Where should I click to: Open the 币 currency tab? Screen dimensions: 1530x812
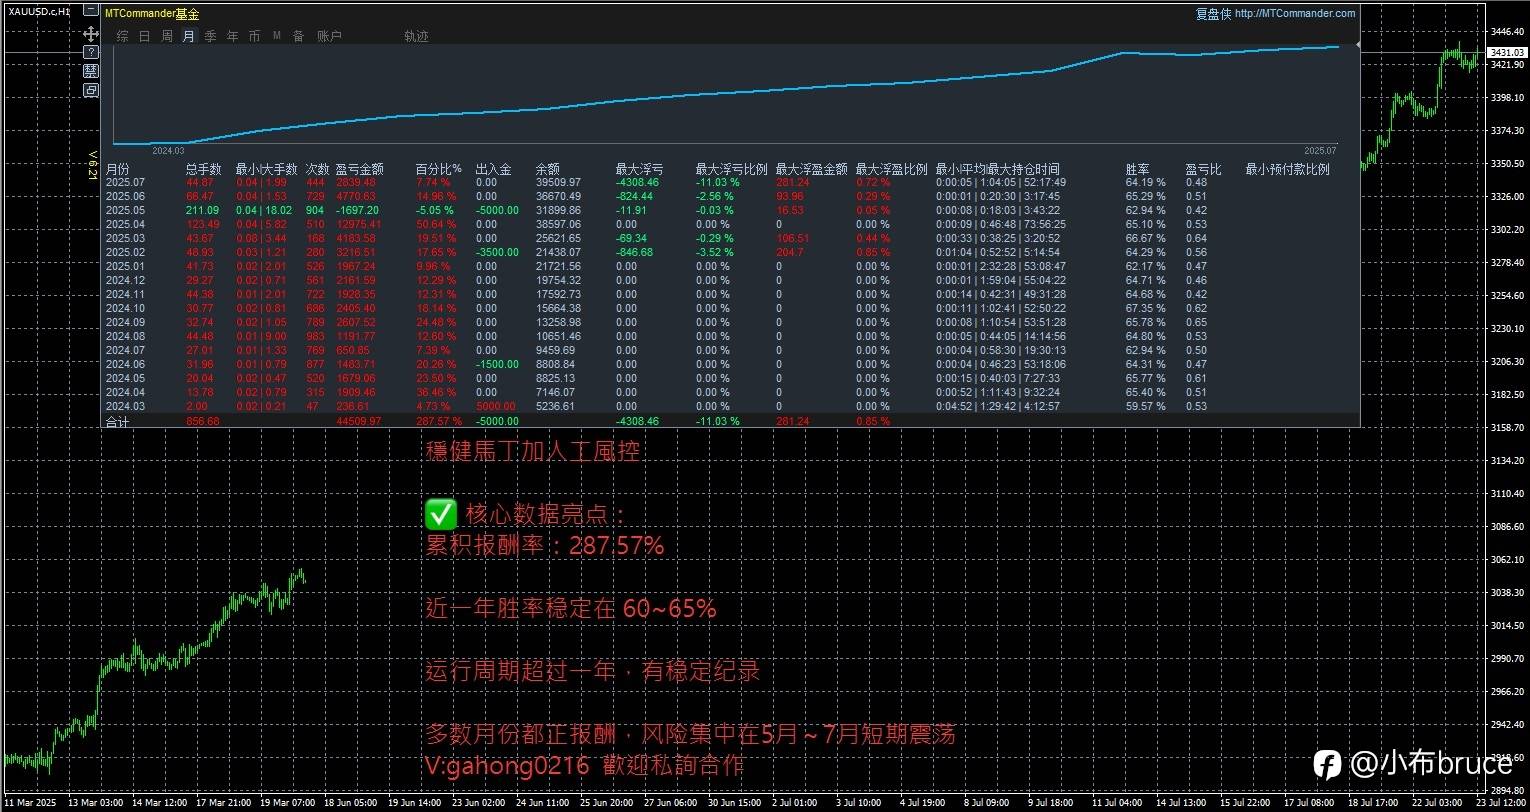coord(254,36)
